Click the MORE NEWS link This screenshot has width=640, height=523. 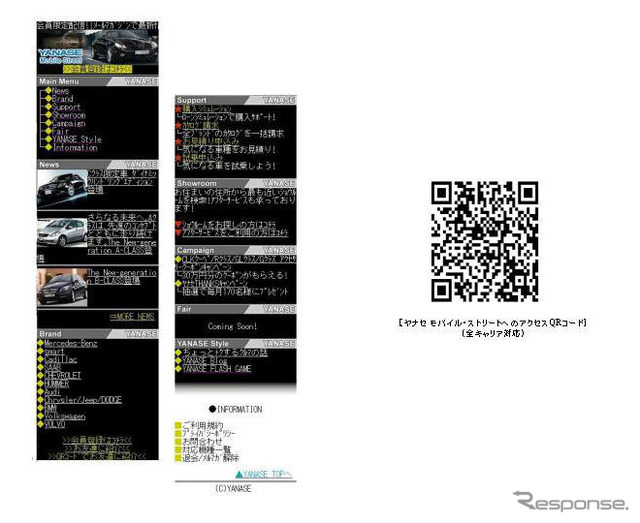click(132, 316)
